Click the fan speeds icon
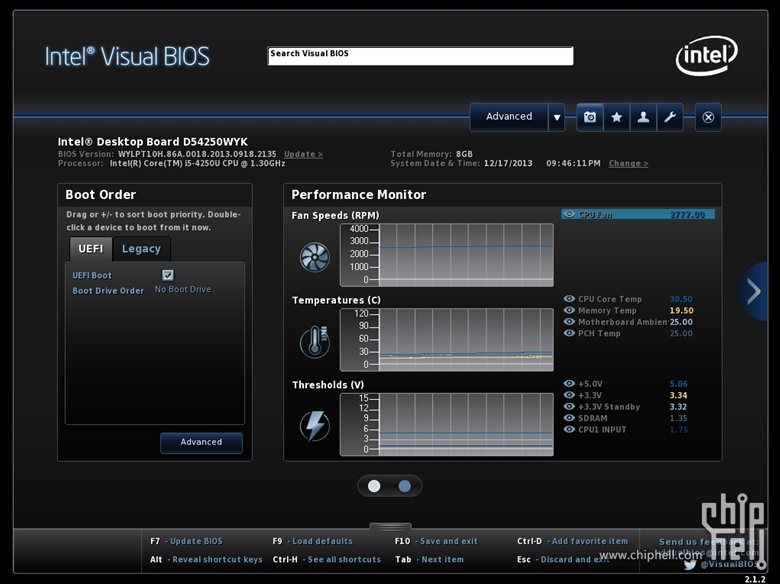The width and height of the screenshot is (780, 584). (x=314, y=257)
